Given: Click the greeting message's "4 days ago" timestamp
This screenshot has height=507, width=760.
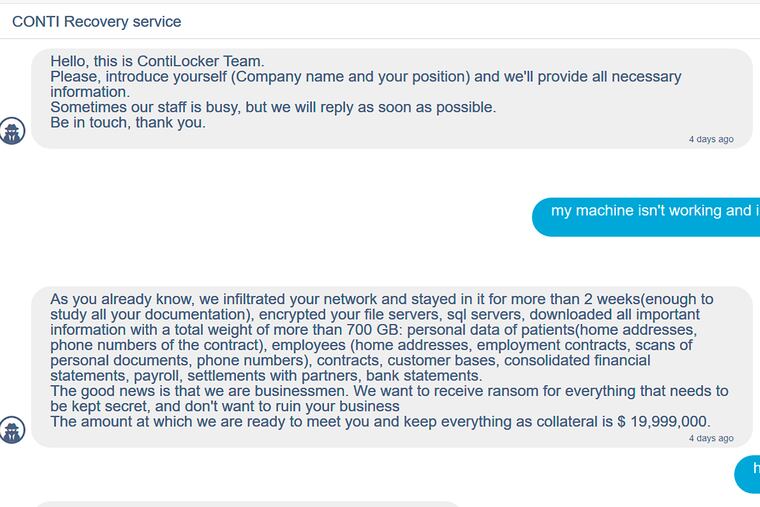Looking at the screenshot, I should 710,139.
